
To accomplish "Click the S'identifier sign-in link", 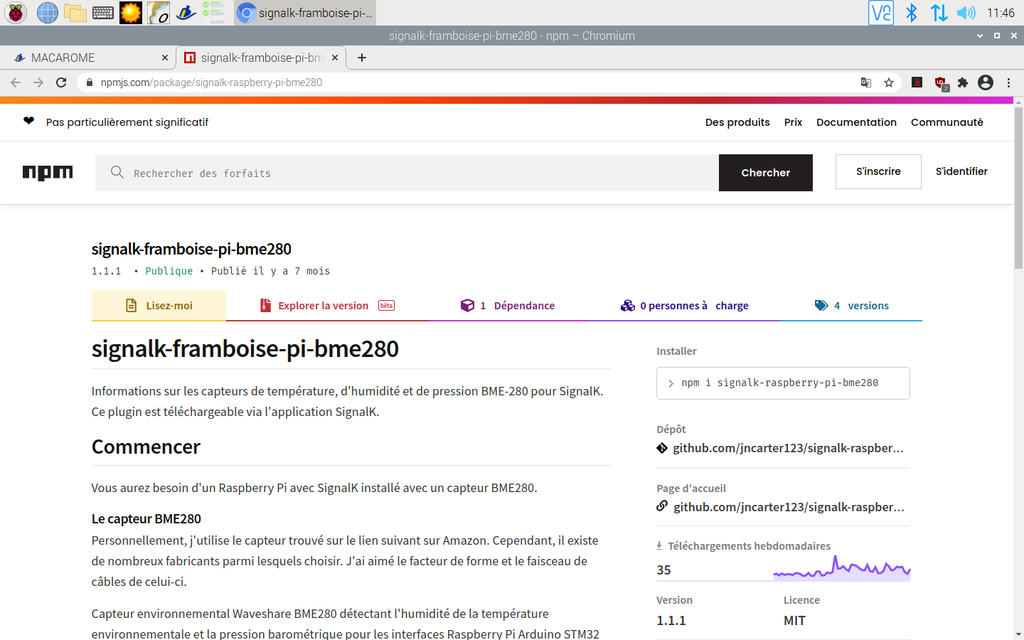I will [961, 172].
